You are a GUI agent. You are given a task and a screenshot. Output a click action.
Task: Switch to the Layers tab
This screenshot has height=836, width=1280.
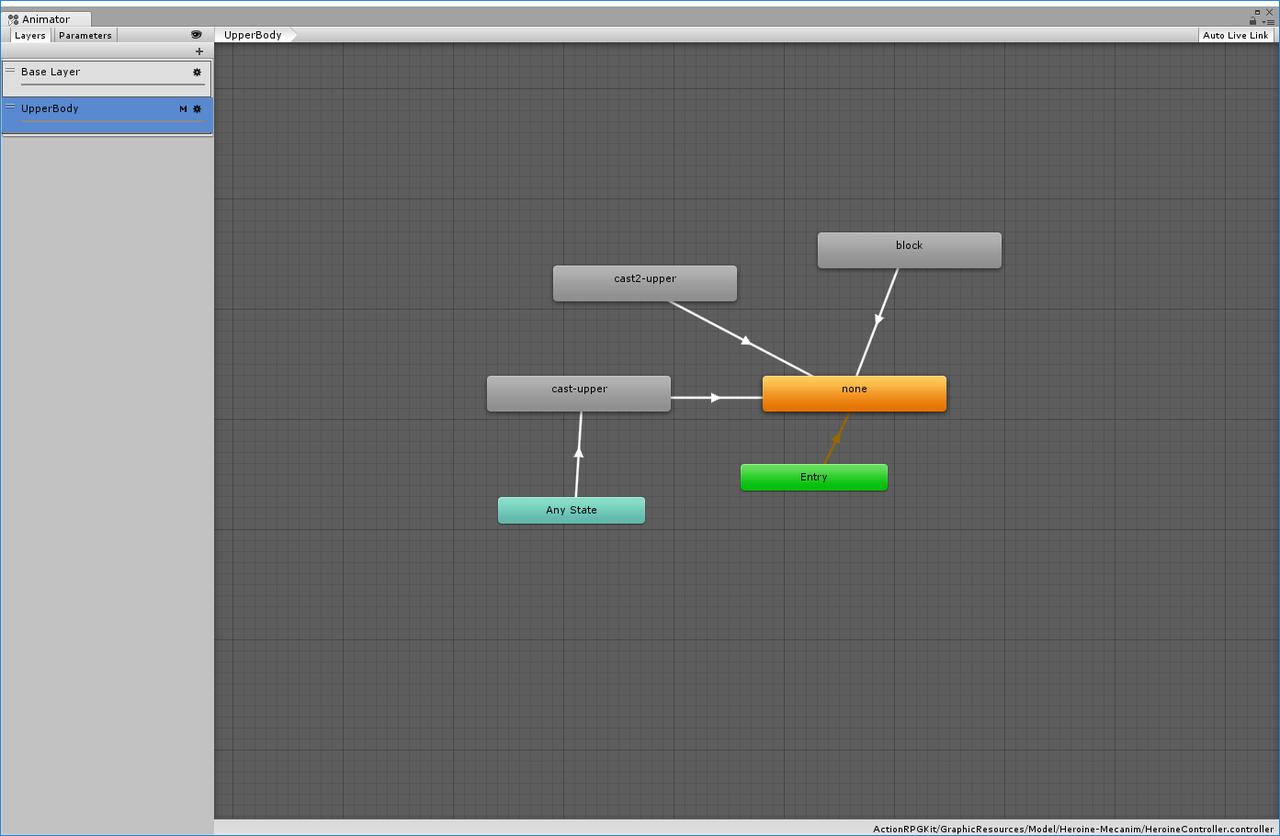coord(29,34)
